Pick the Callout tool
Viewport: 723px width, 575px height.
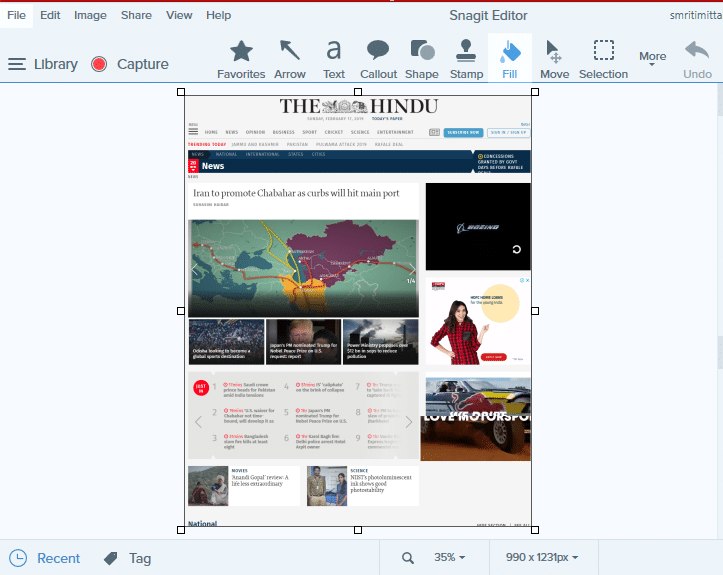[378, 59]
